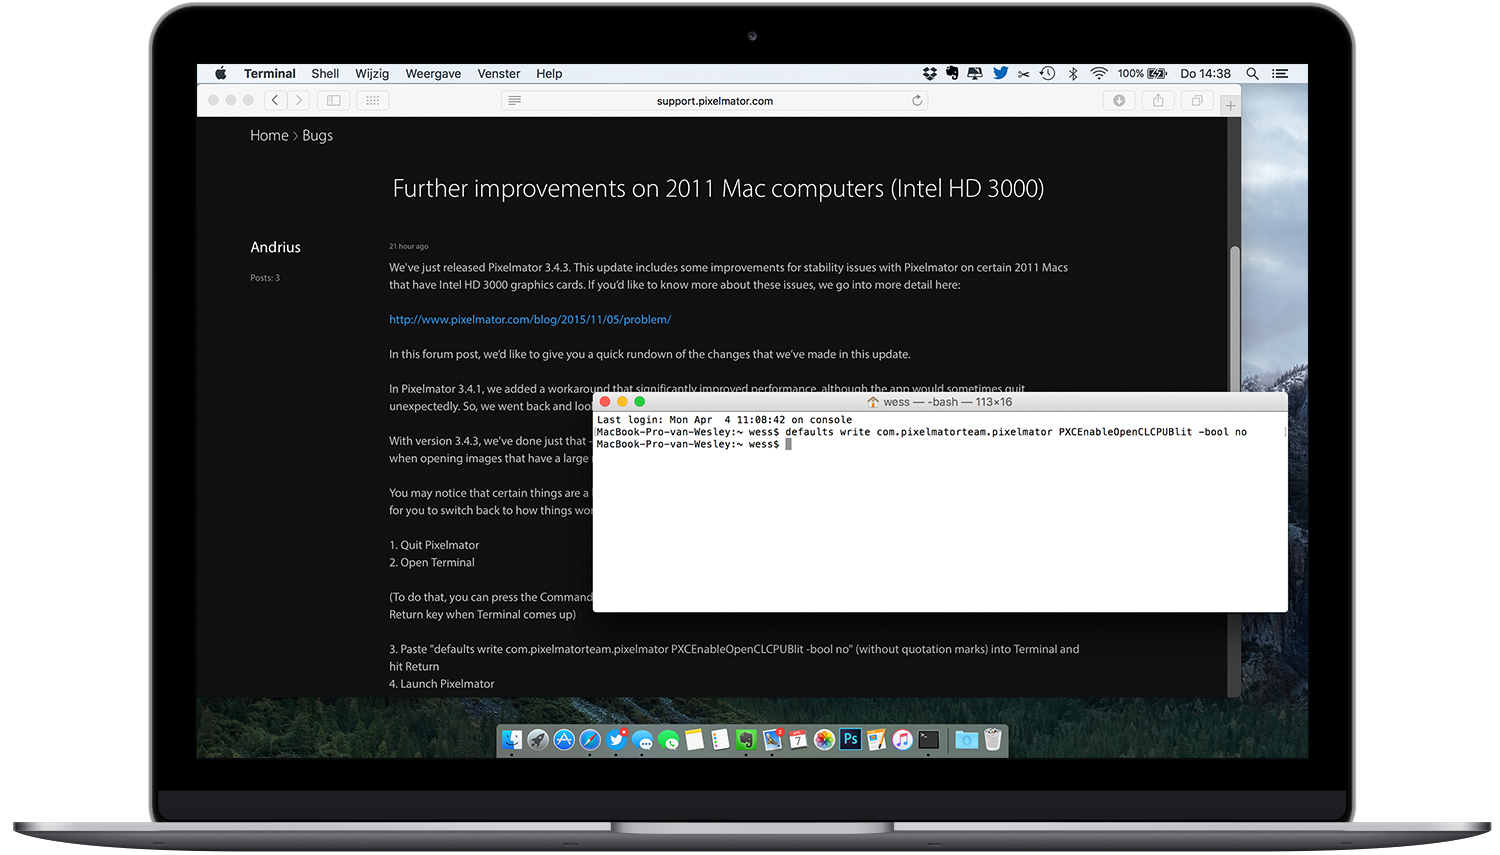Screen dimensions: 1500x855
Task: Toggle Safari Reader view lines icon
Action: click(514, 100)
